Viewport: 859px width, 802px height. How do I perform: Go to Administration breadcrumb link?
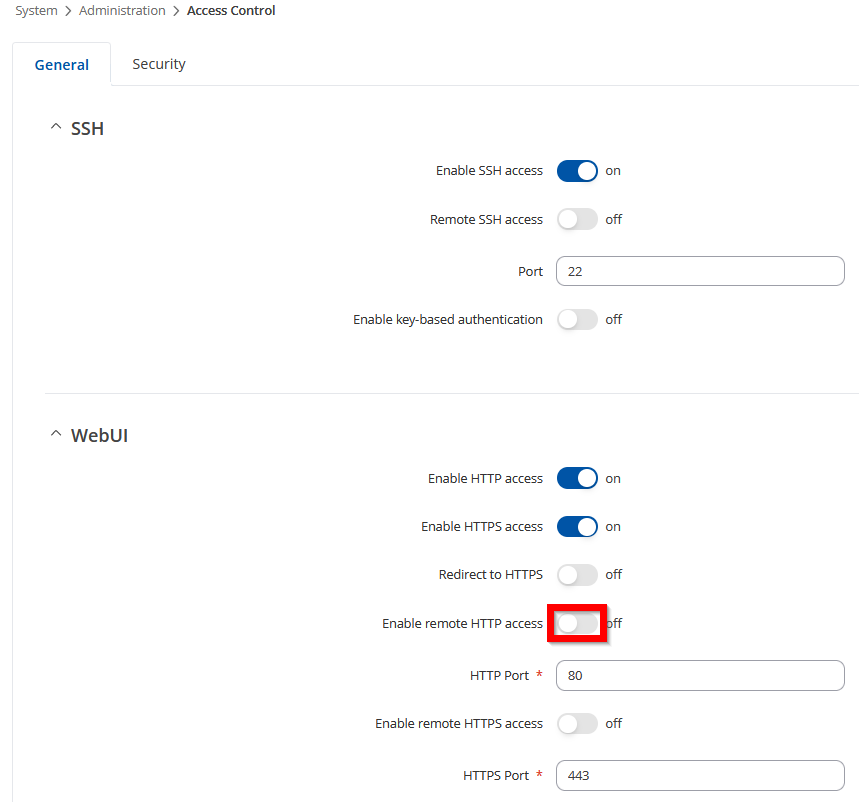click(x=122, y=10)
